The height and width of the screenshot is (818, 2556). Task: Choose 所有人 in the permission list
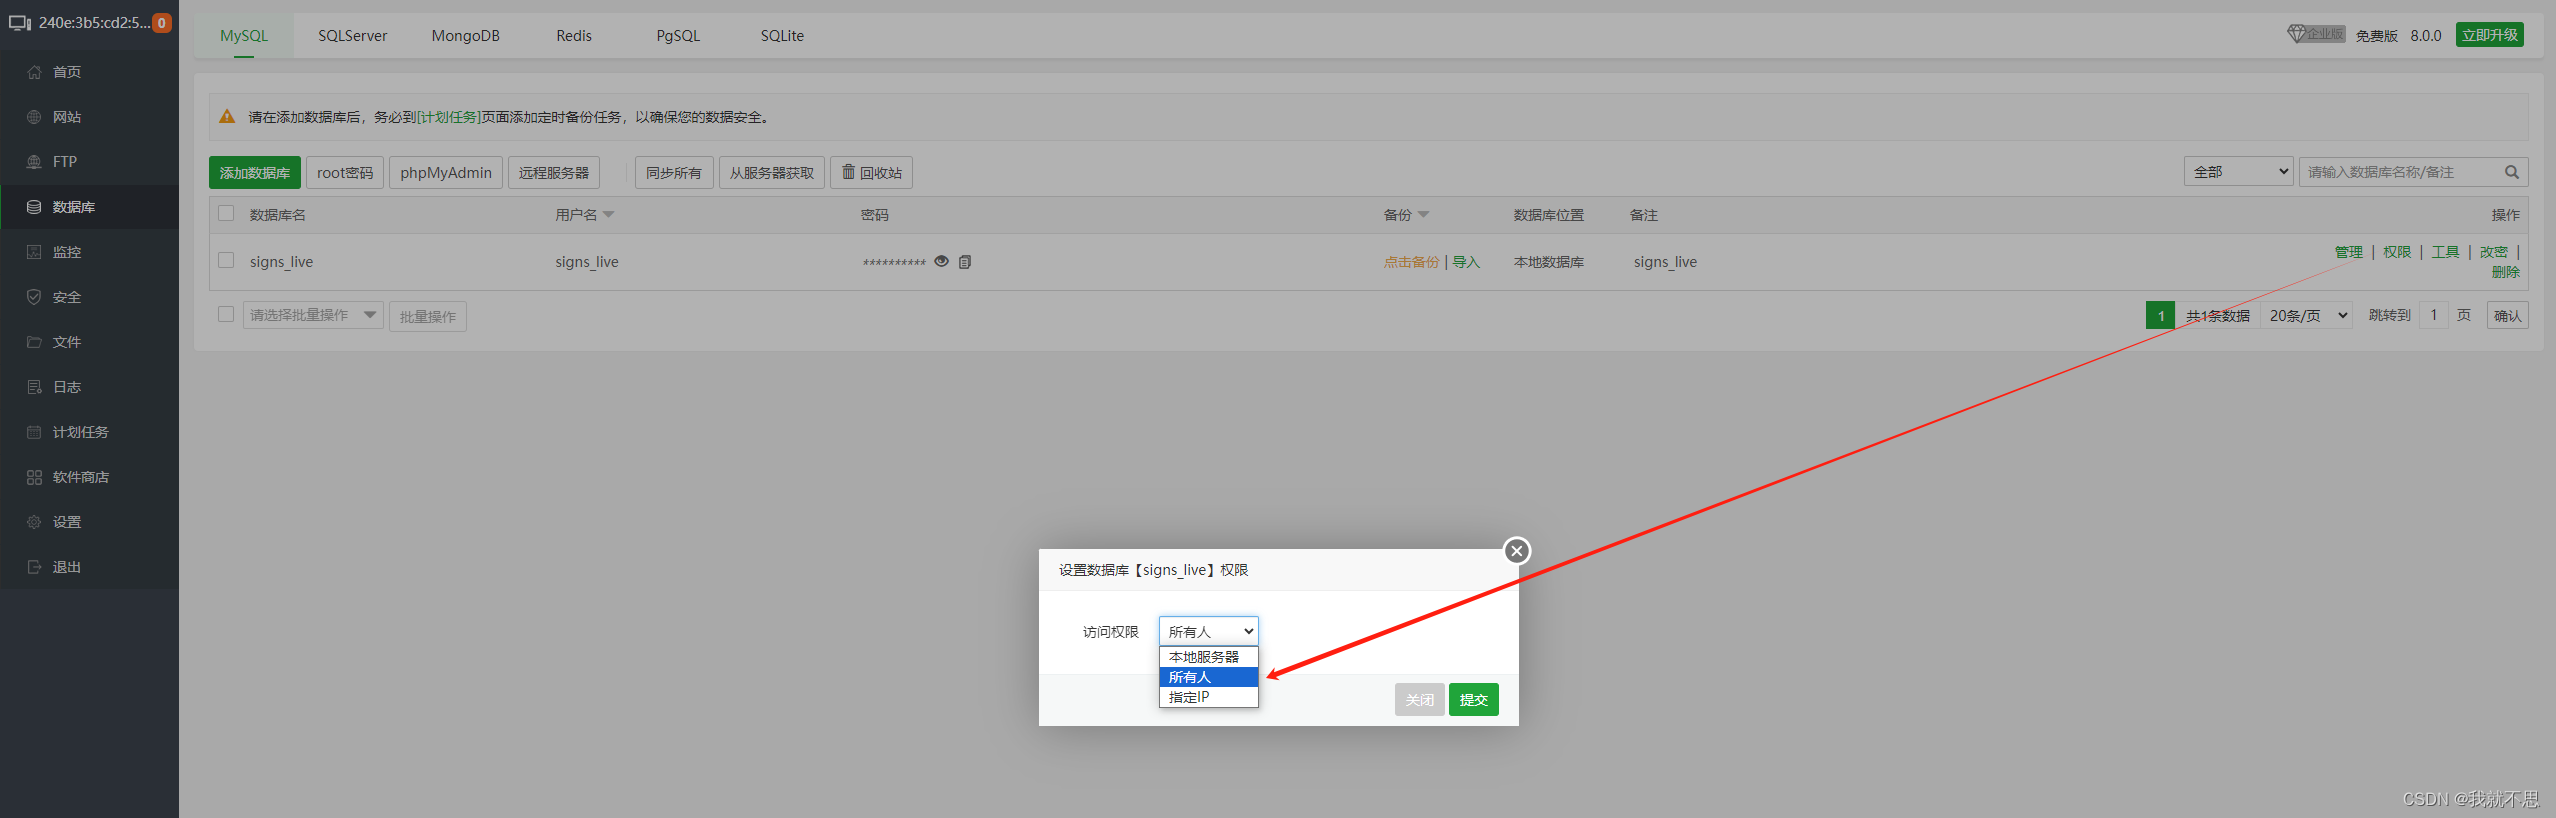click(1208, 677)
